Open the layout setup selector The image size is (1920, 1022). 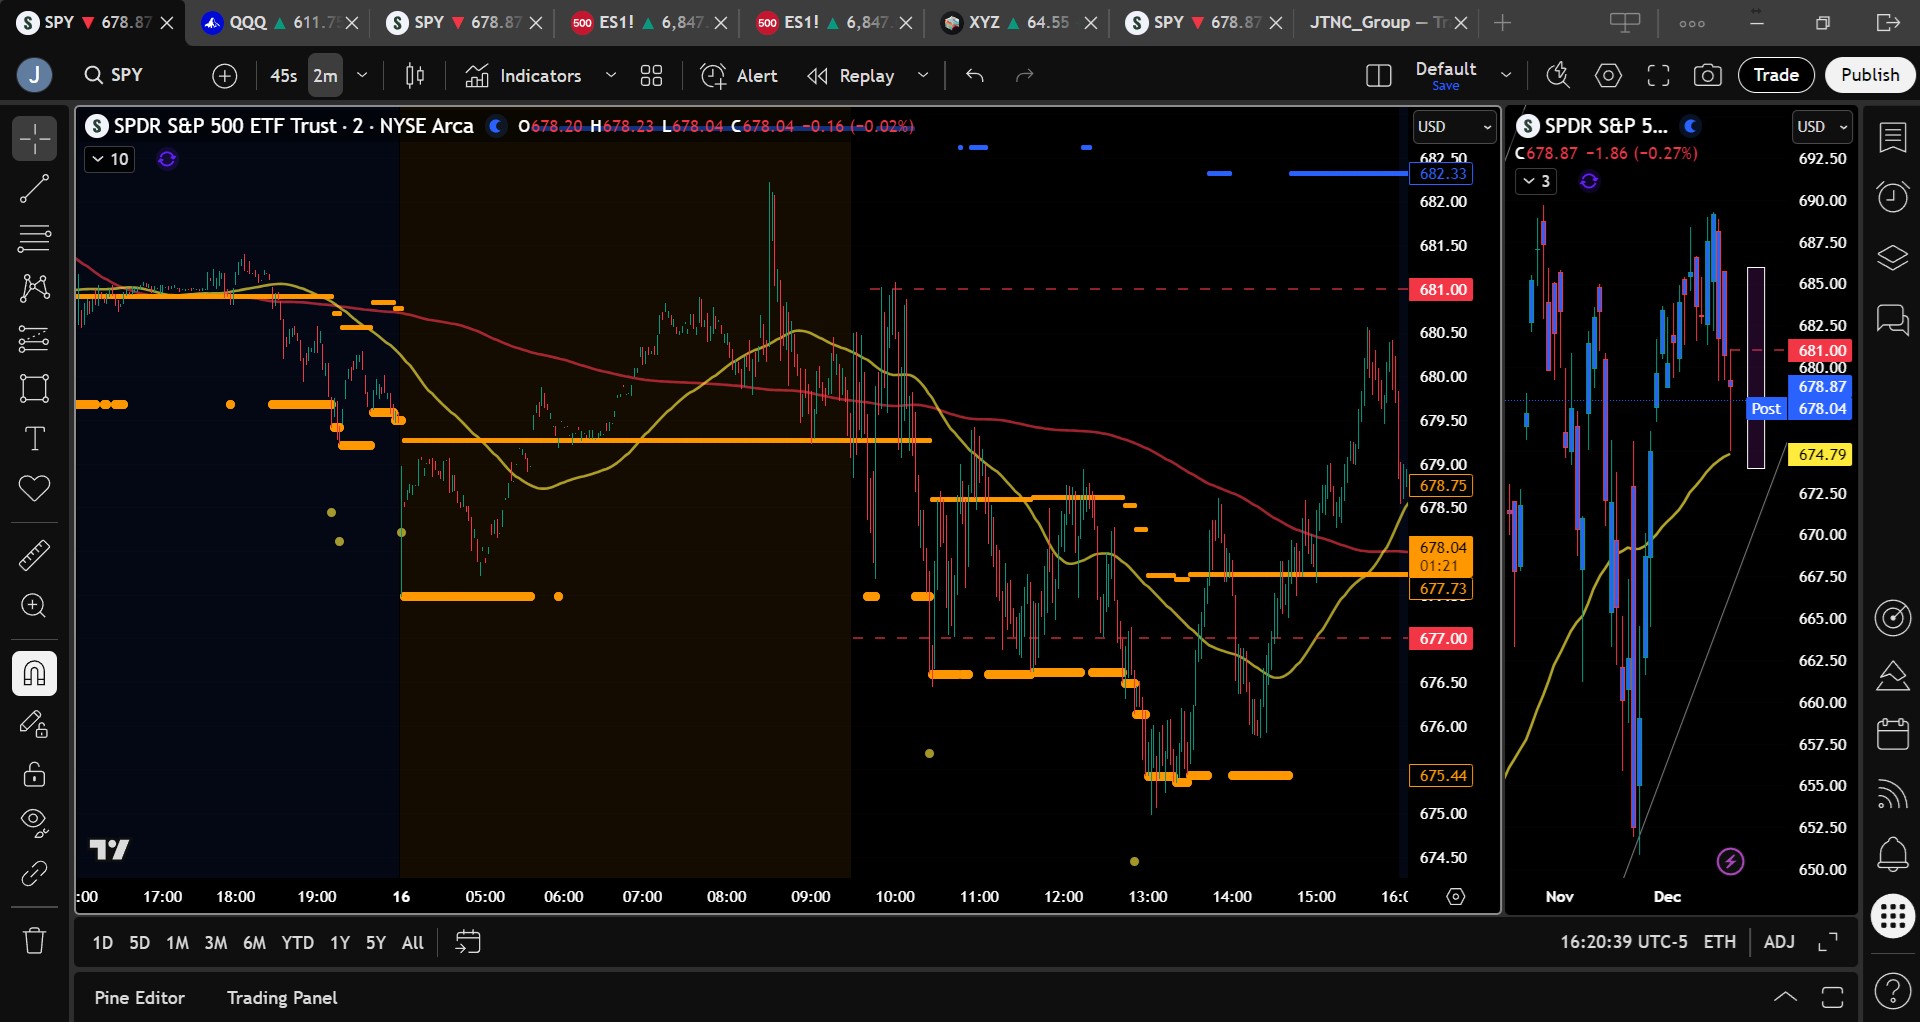[x=1378, y=75]
